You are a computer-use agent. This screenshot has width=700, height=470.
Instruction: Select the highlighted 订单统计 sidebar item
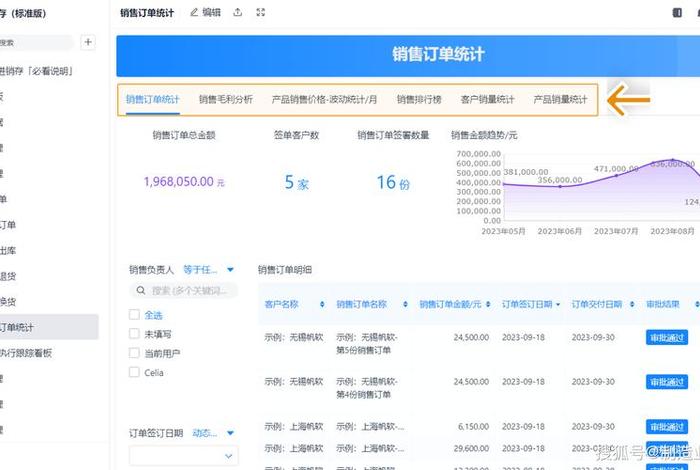click(49, 327)
